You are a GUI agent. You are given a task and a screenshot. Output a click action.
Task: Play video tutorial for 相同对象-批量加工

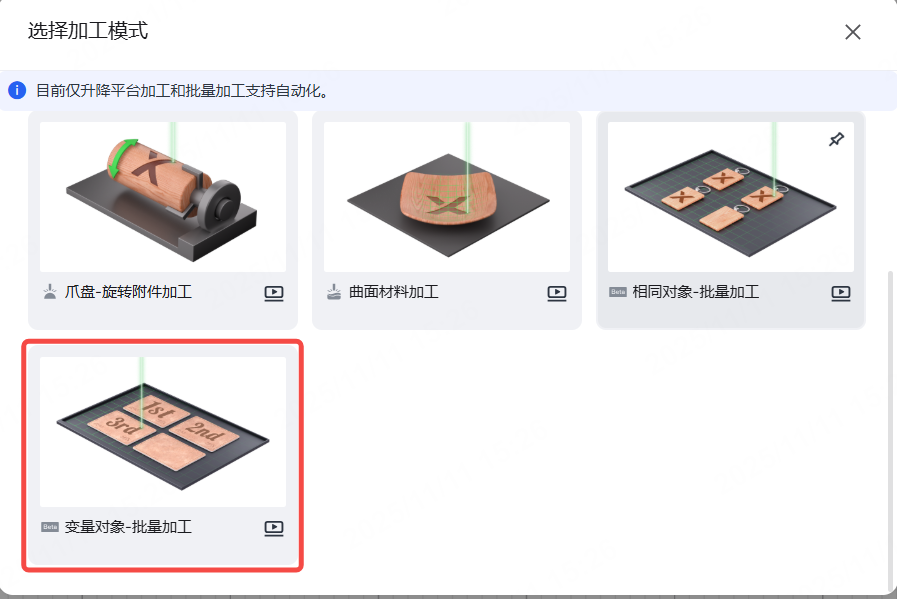click(840, 293)
